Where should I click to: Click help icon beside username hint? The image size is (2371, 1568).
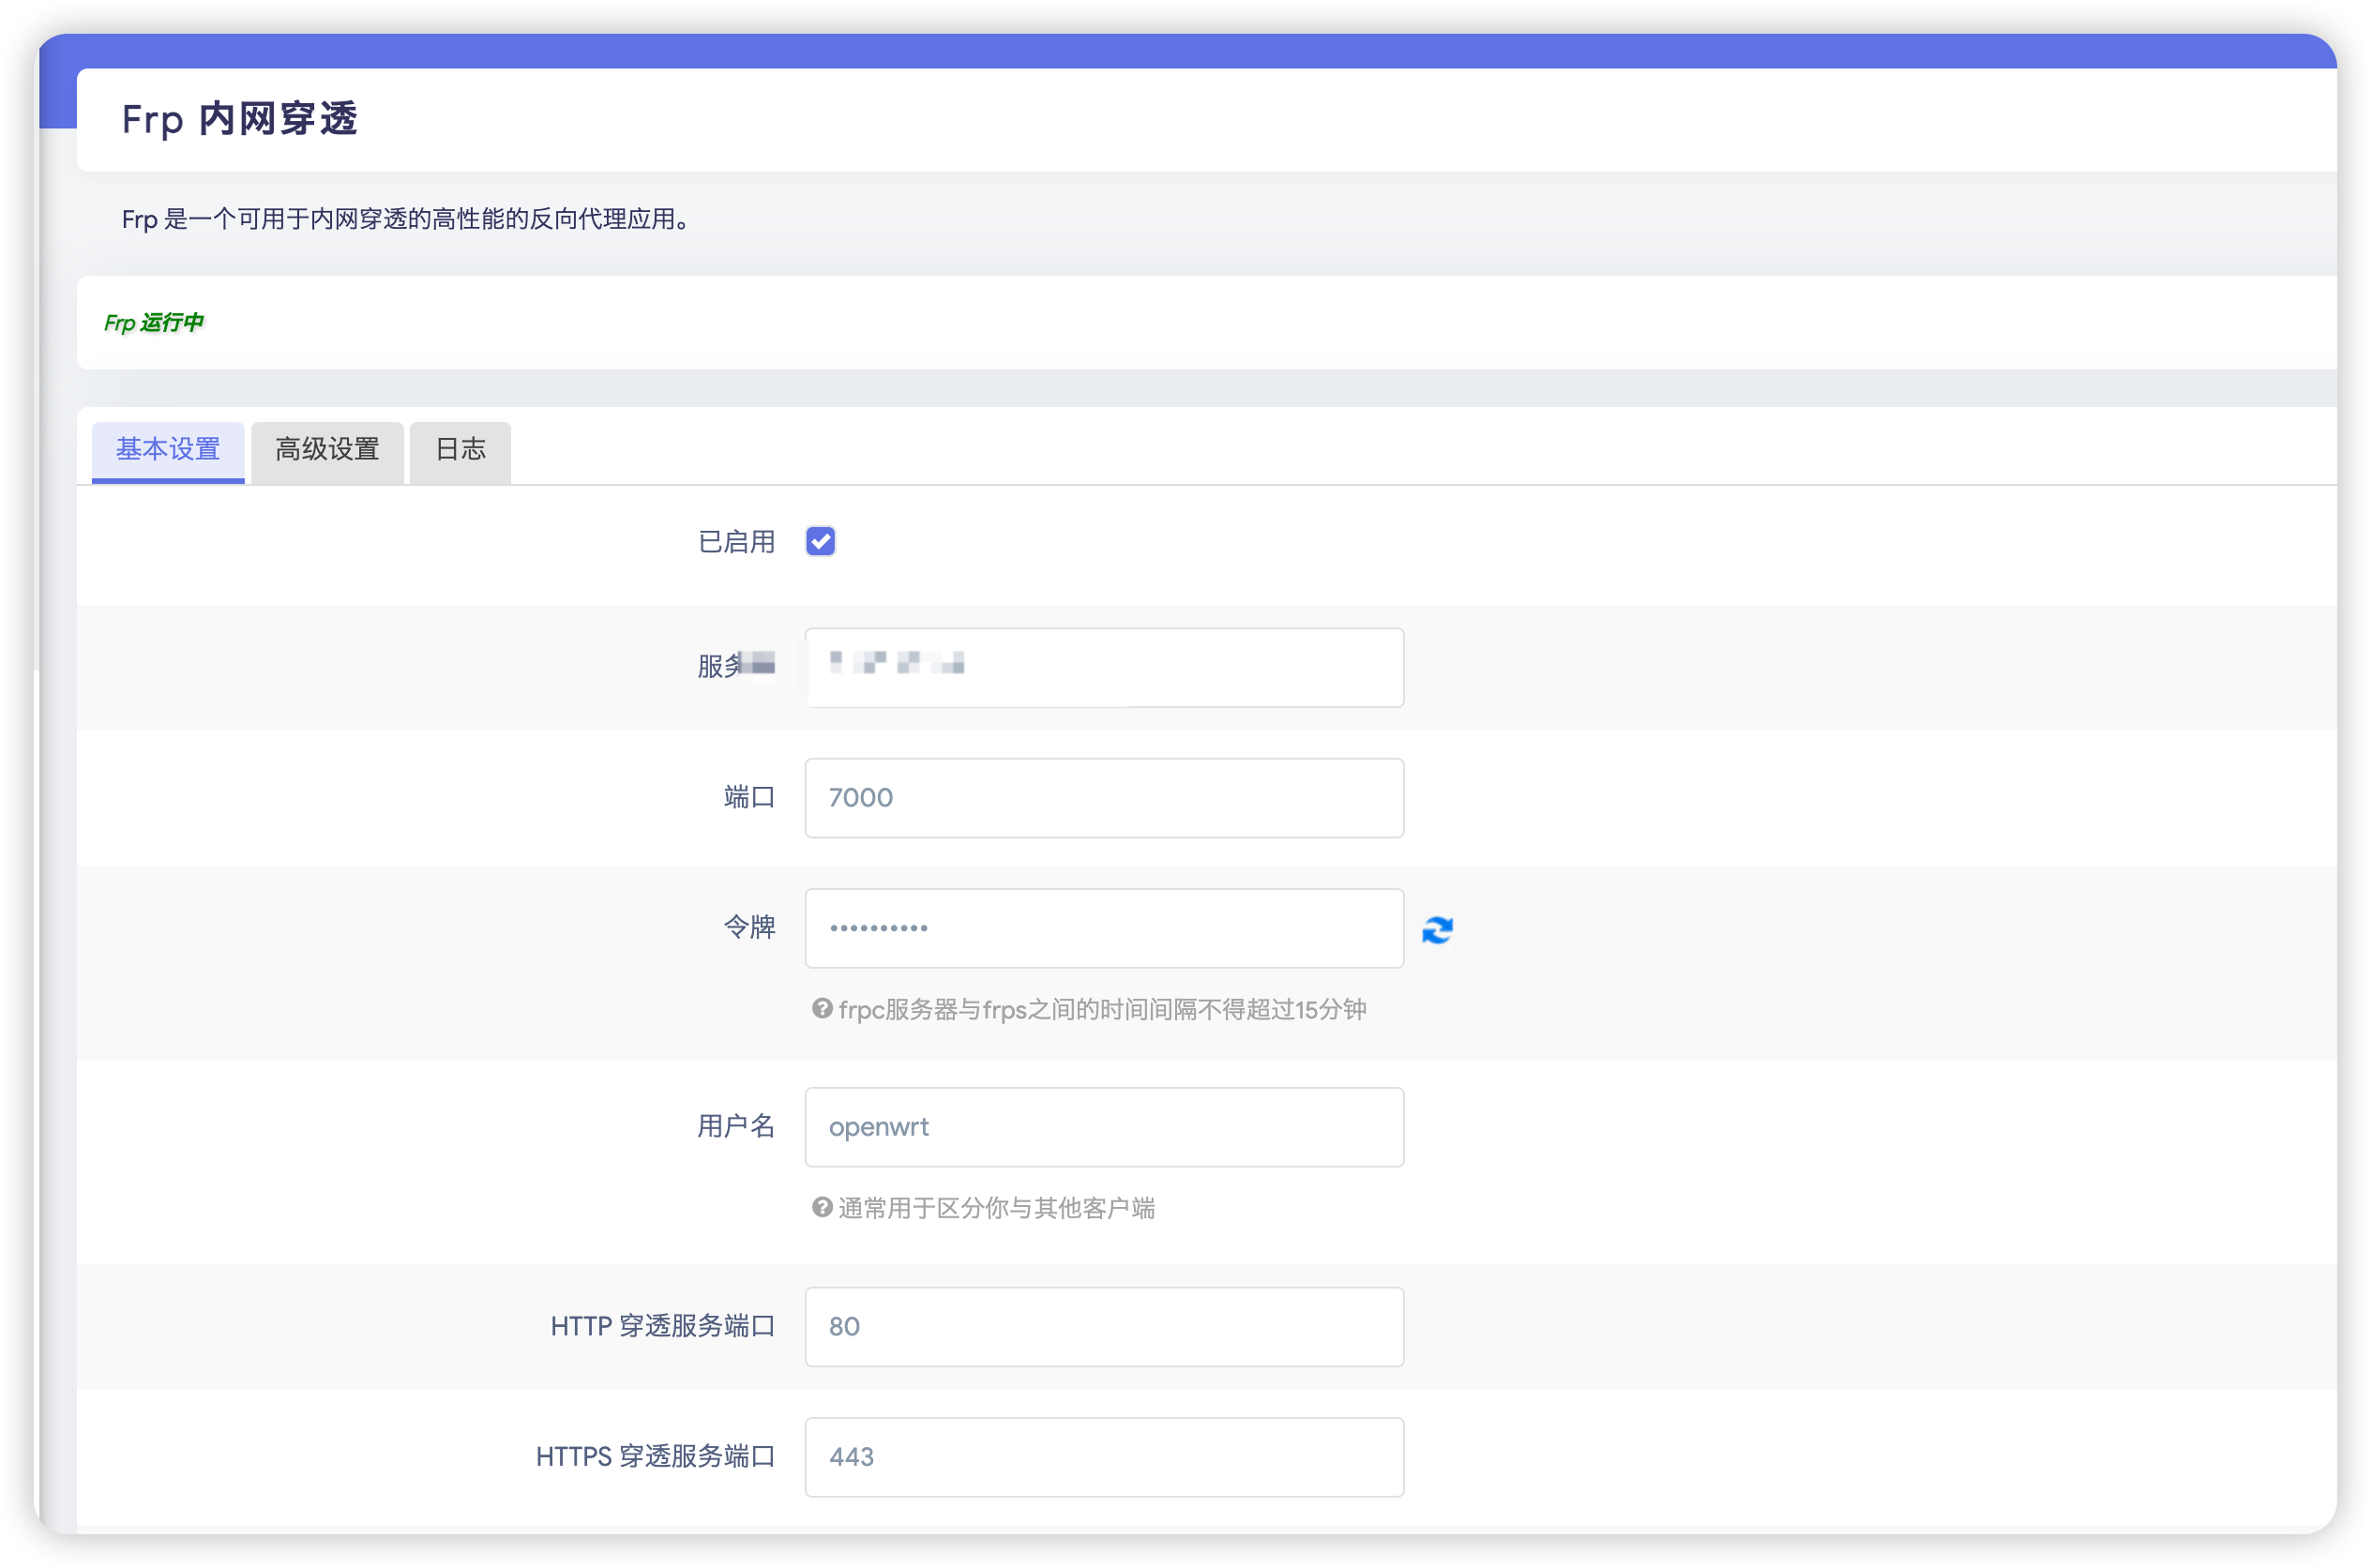[x=822, y=1208]
